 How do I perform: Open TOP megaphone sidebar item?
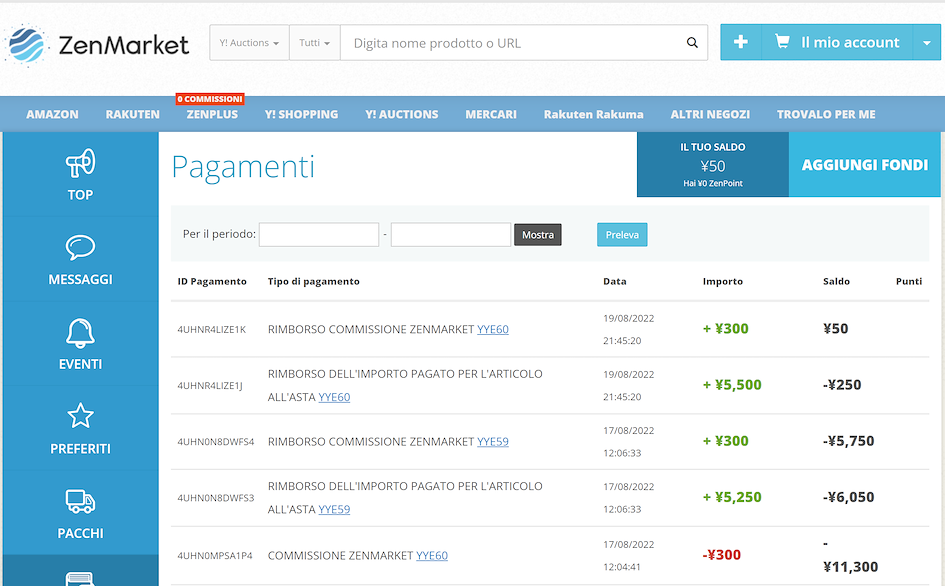(x=80, y=174)
